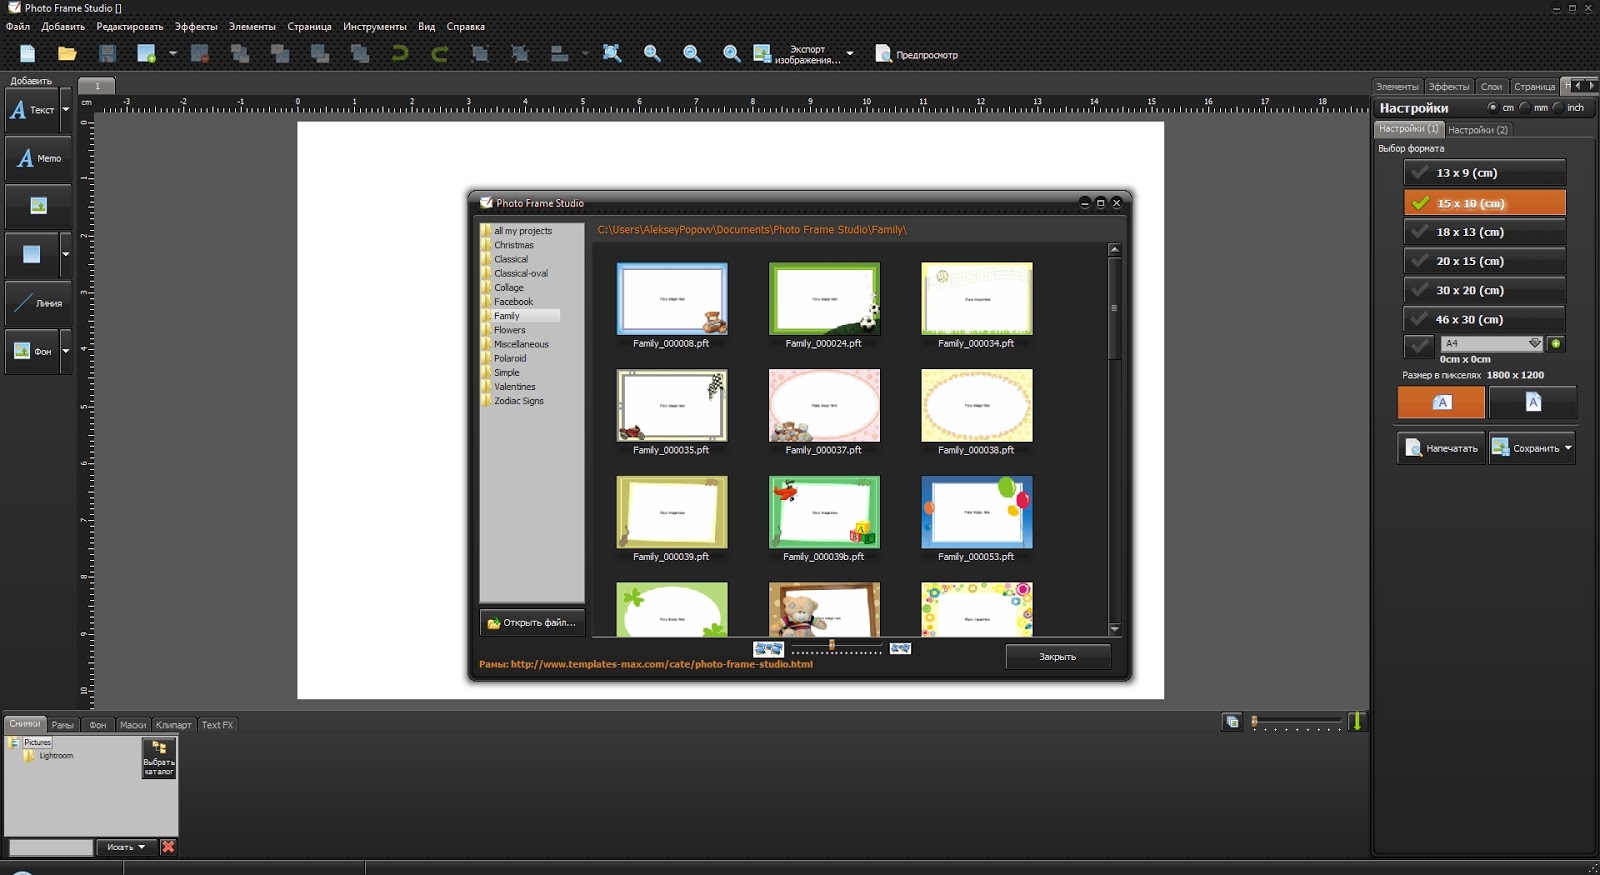1600x875 pixels.
Task: Open the Эффекты menu
Action: (196, 27)
